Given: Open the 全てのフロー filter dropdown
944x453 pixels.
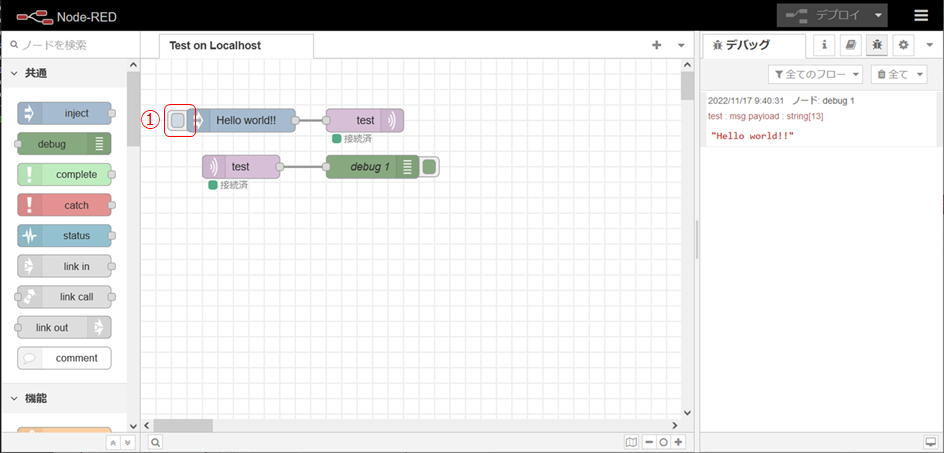Looking at the screenshot, I should (x=815, y=74).
